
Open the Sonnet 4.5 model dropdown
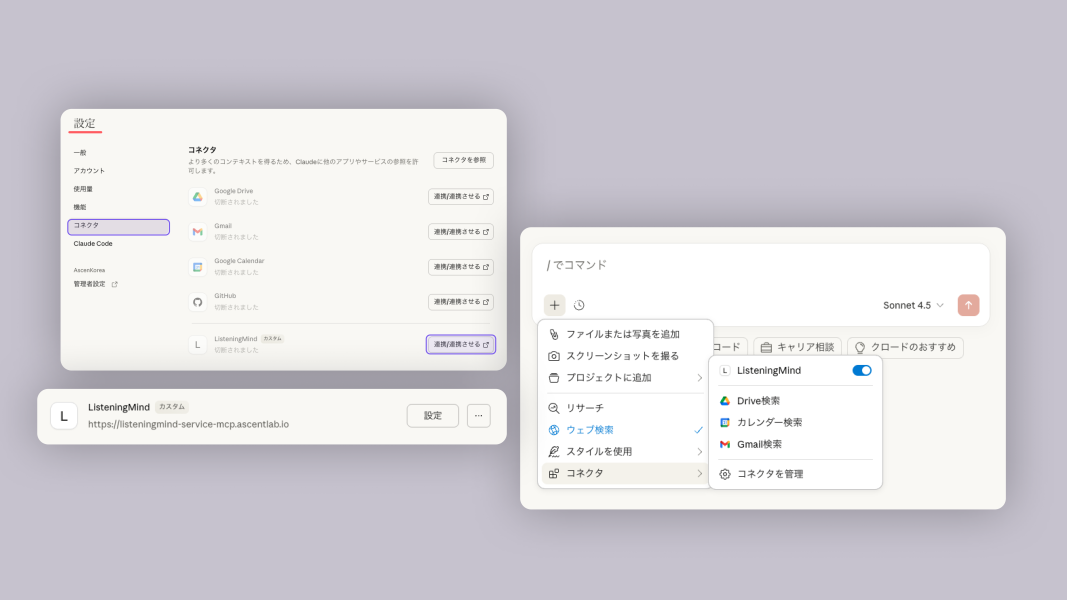pyautogui.click(x=910, y=305)
